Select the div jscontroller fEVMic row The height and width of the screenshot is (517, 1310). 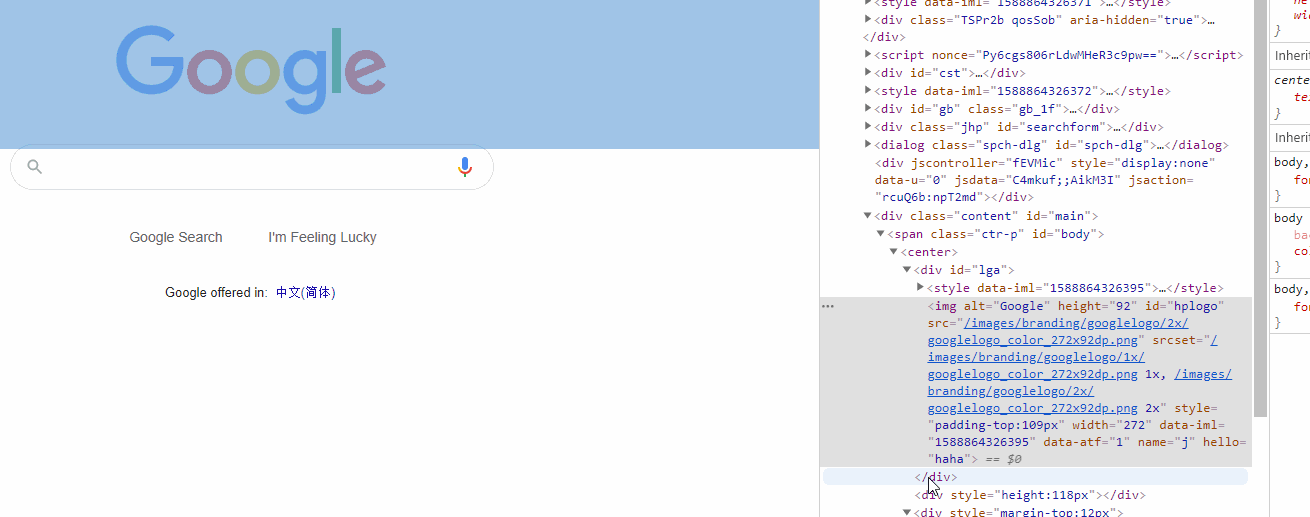[1045, 180]
